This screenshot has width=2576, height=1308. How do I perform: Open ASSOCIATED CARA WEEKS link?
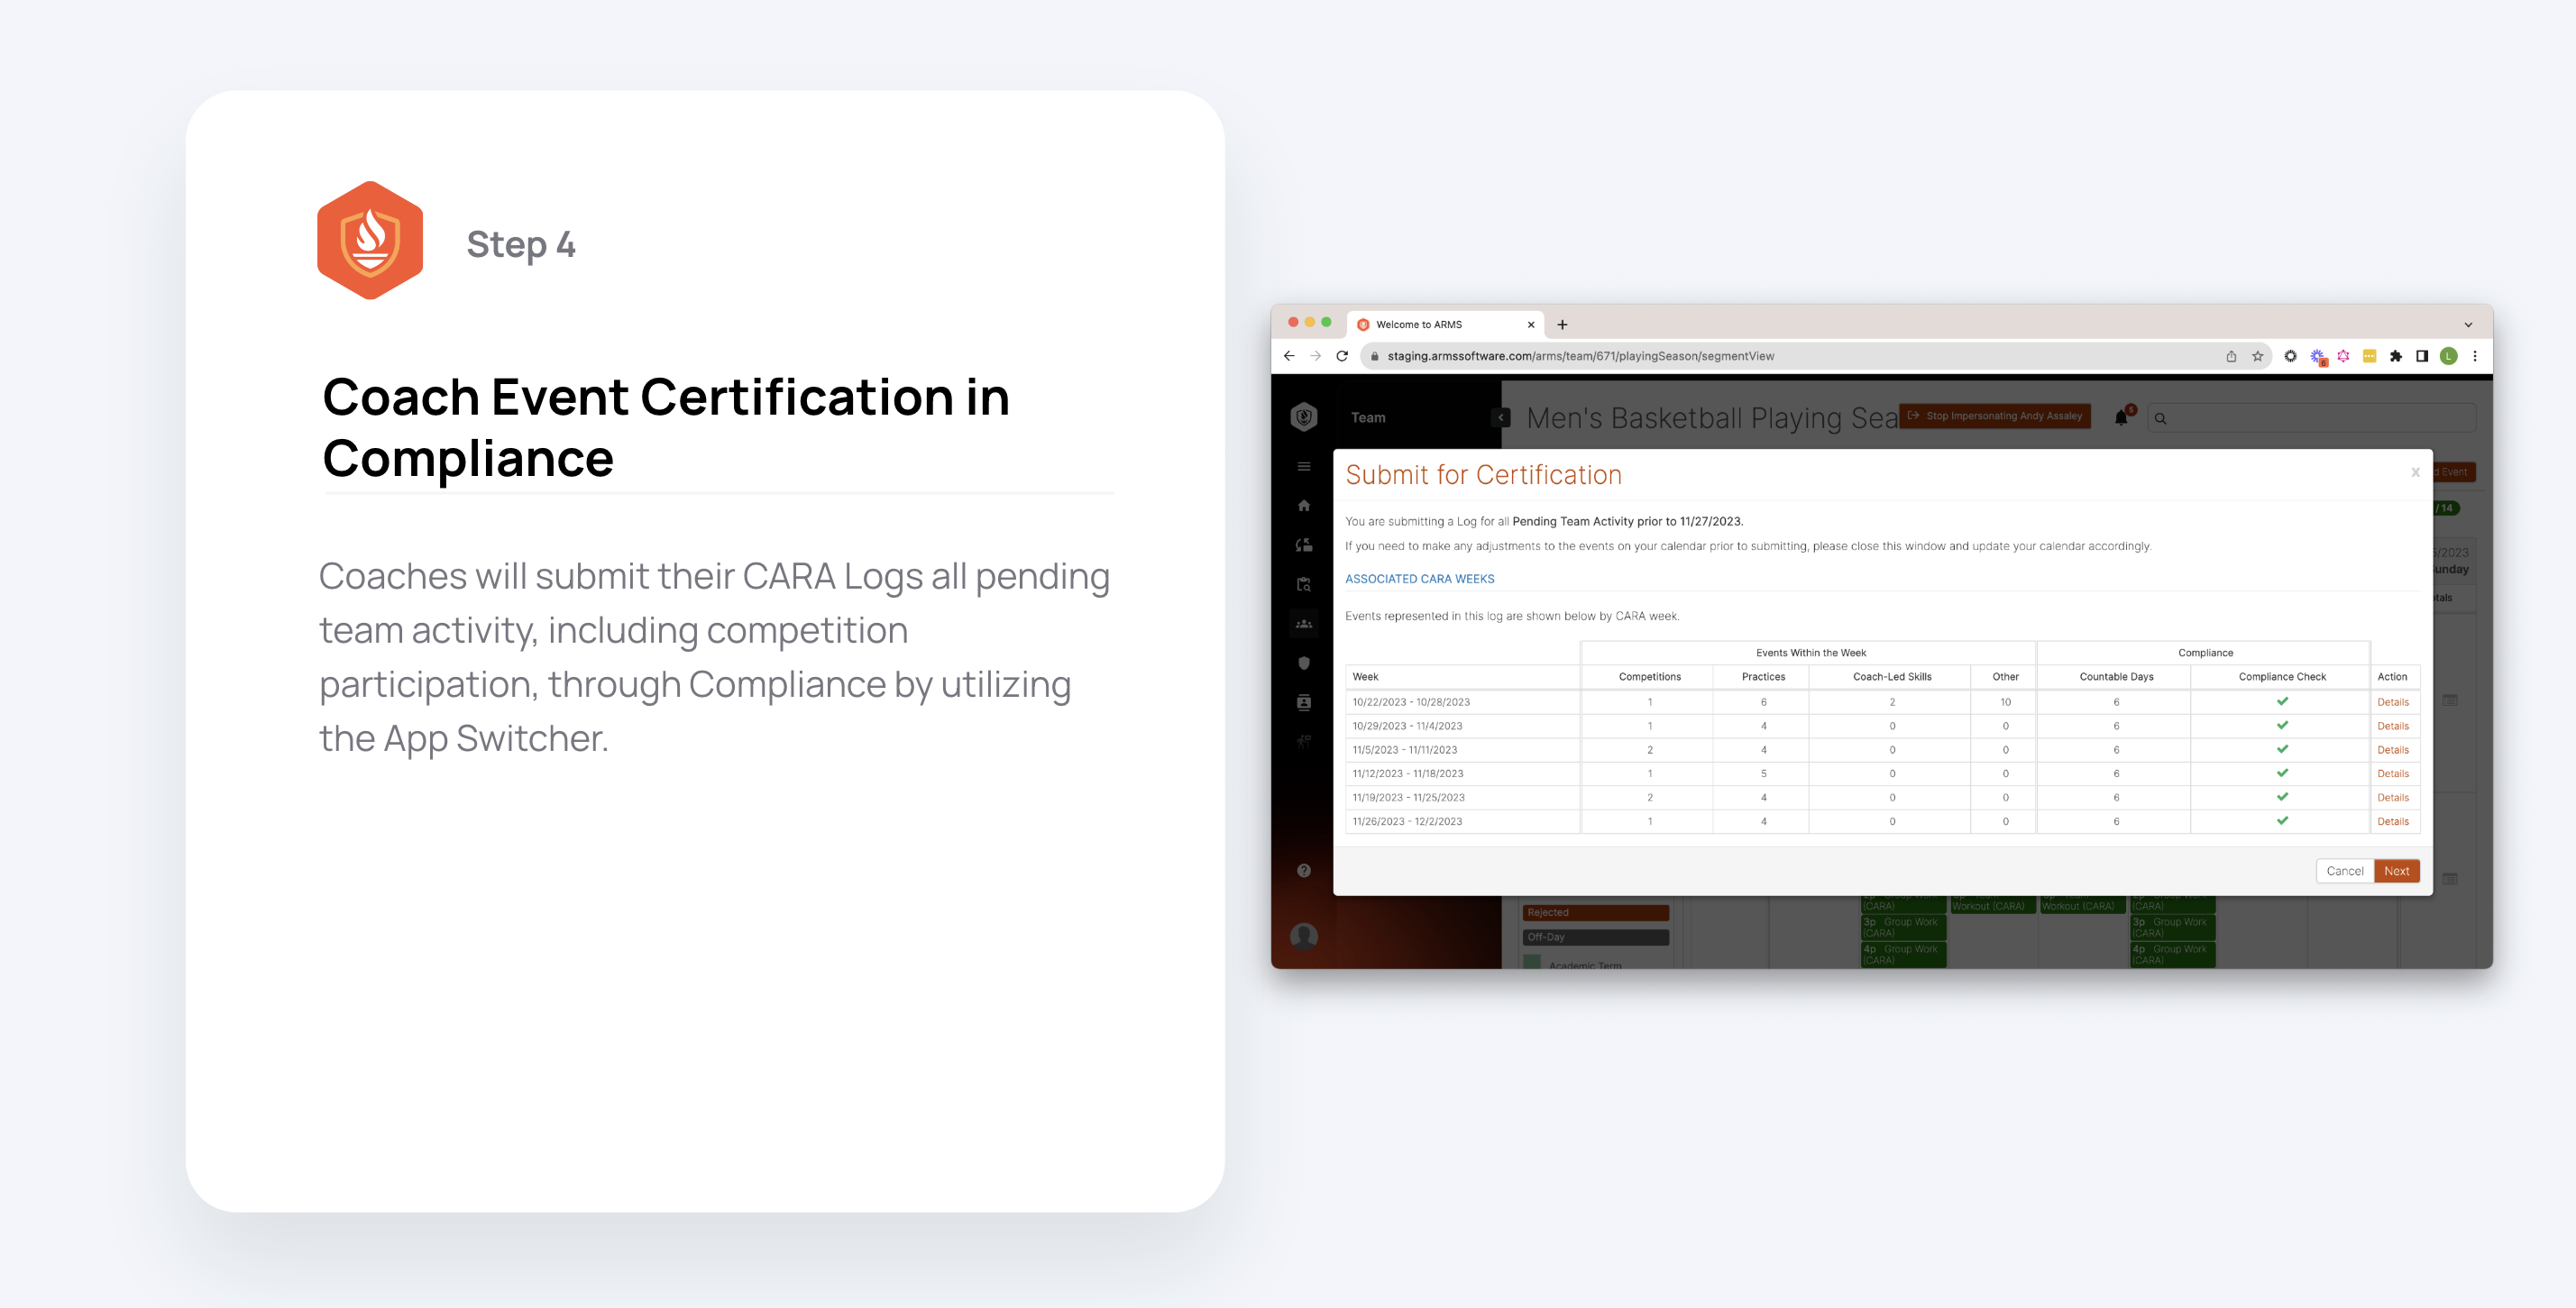click(1420, 578)
